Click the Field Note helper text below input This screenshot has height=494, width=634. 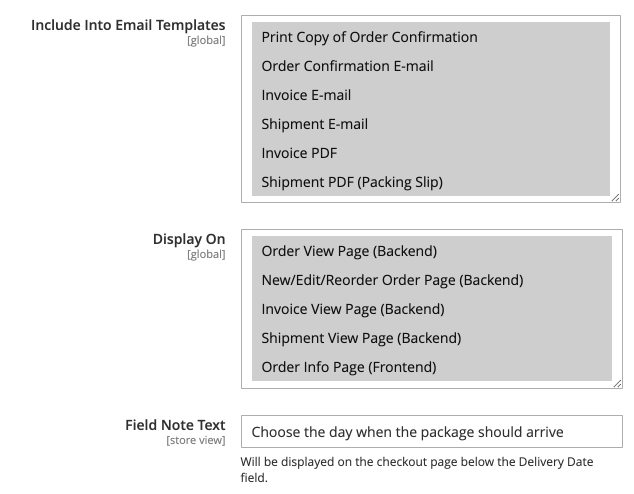pyautogui.click(x=417, y=469)
